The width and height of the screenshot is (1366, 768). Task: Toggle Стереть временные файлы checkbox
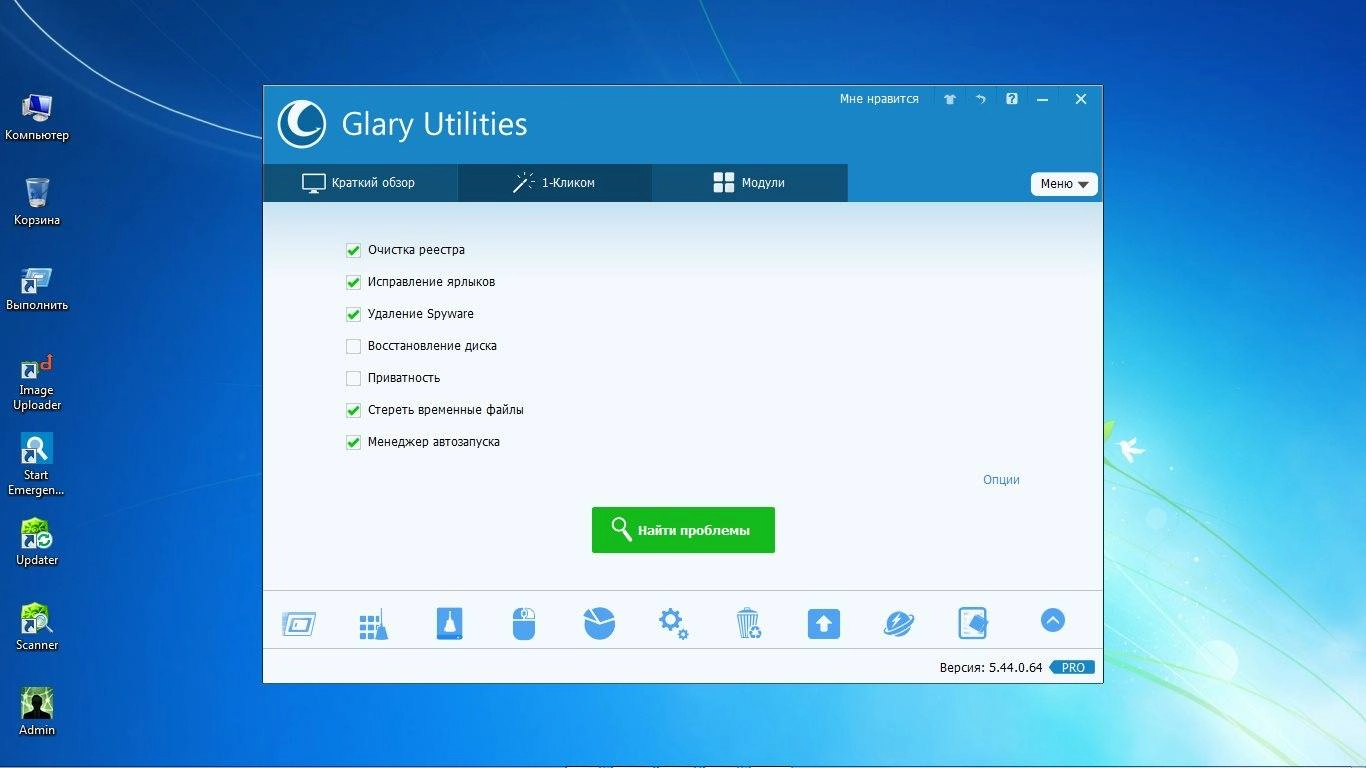point(353,410)
